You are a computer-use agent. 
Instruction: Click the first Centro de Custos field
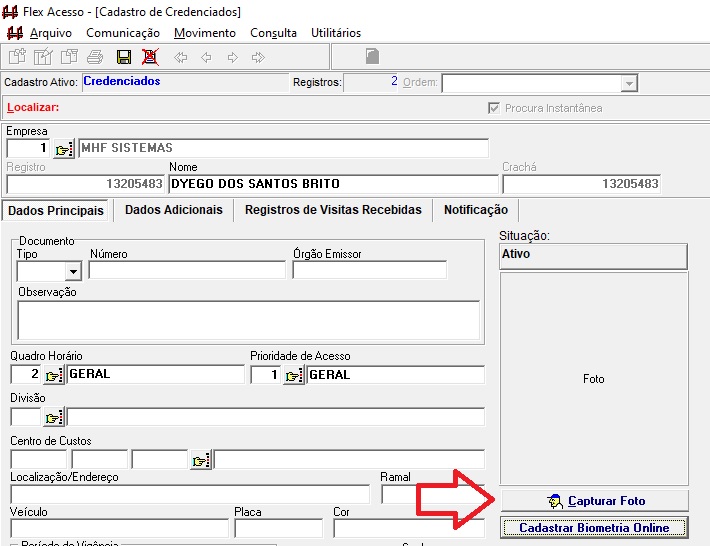[x=38, y=460]
